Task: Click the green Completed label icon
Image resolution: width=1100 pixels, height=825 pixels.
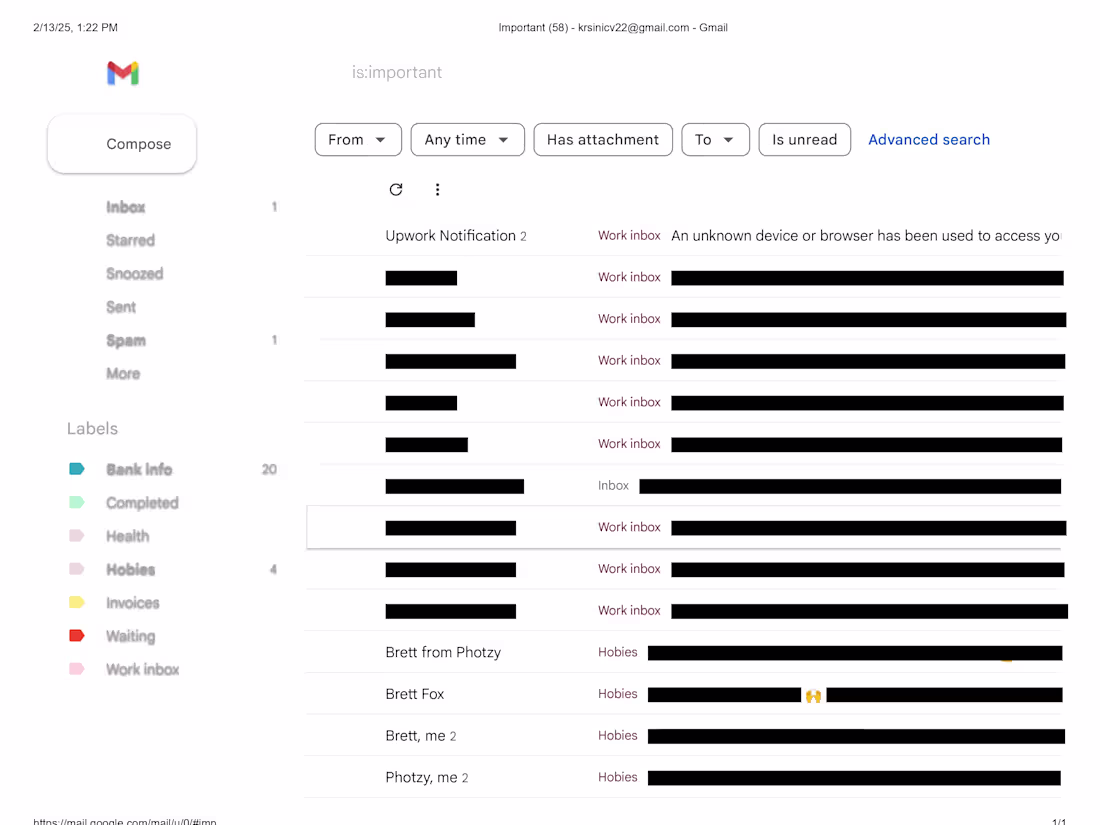Action: pyautogui.click(x=76, y=502)
